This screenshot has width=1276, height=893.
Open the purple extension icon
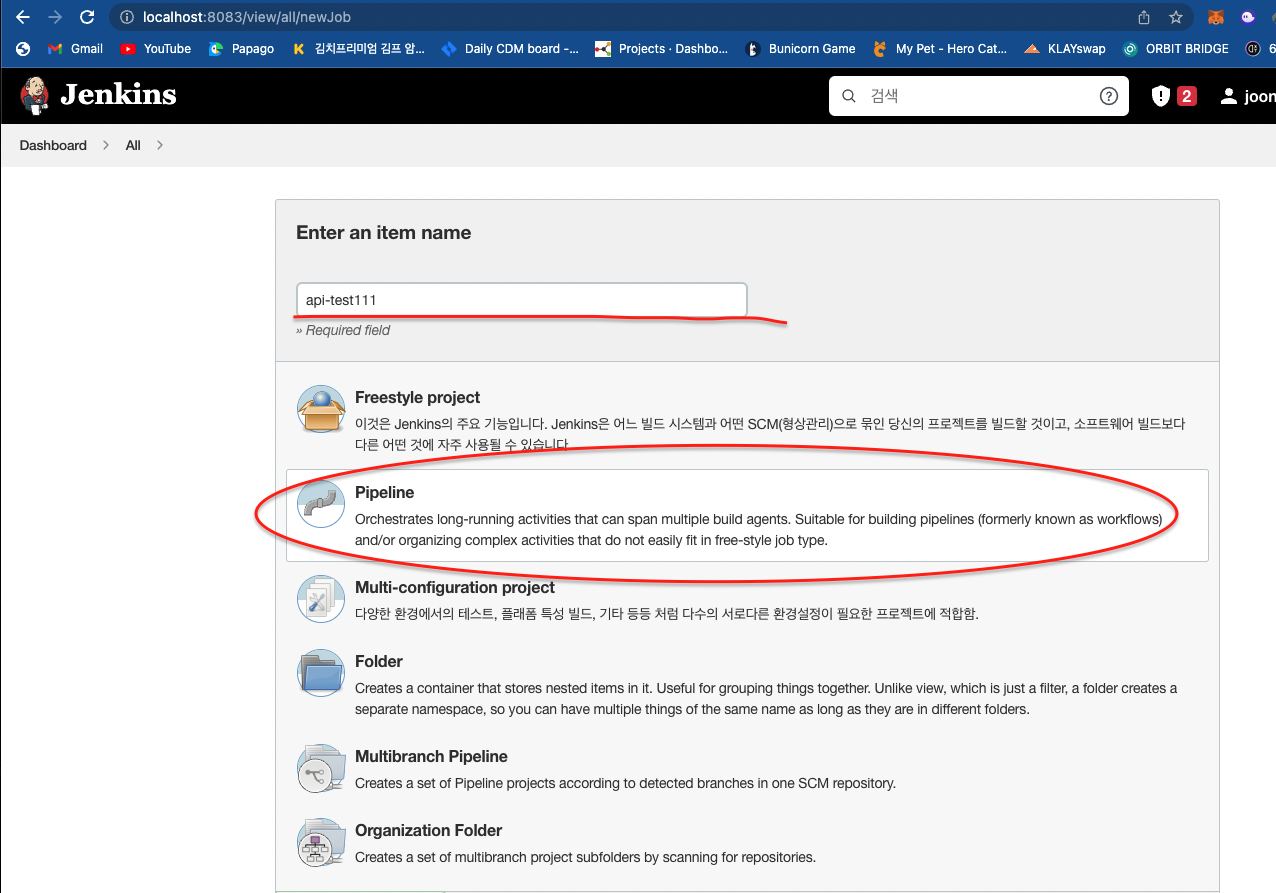(x=1247, y=17)
